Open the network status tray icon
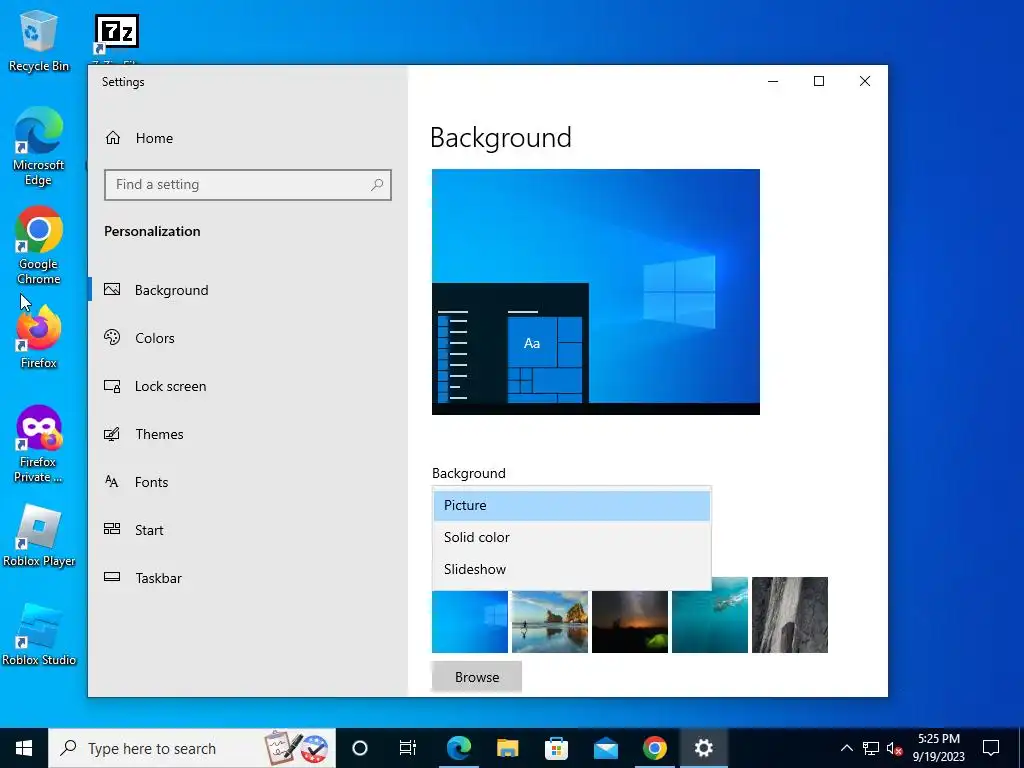 (871, 748)
